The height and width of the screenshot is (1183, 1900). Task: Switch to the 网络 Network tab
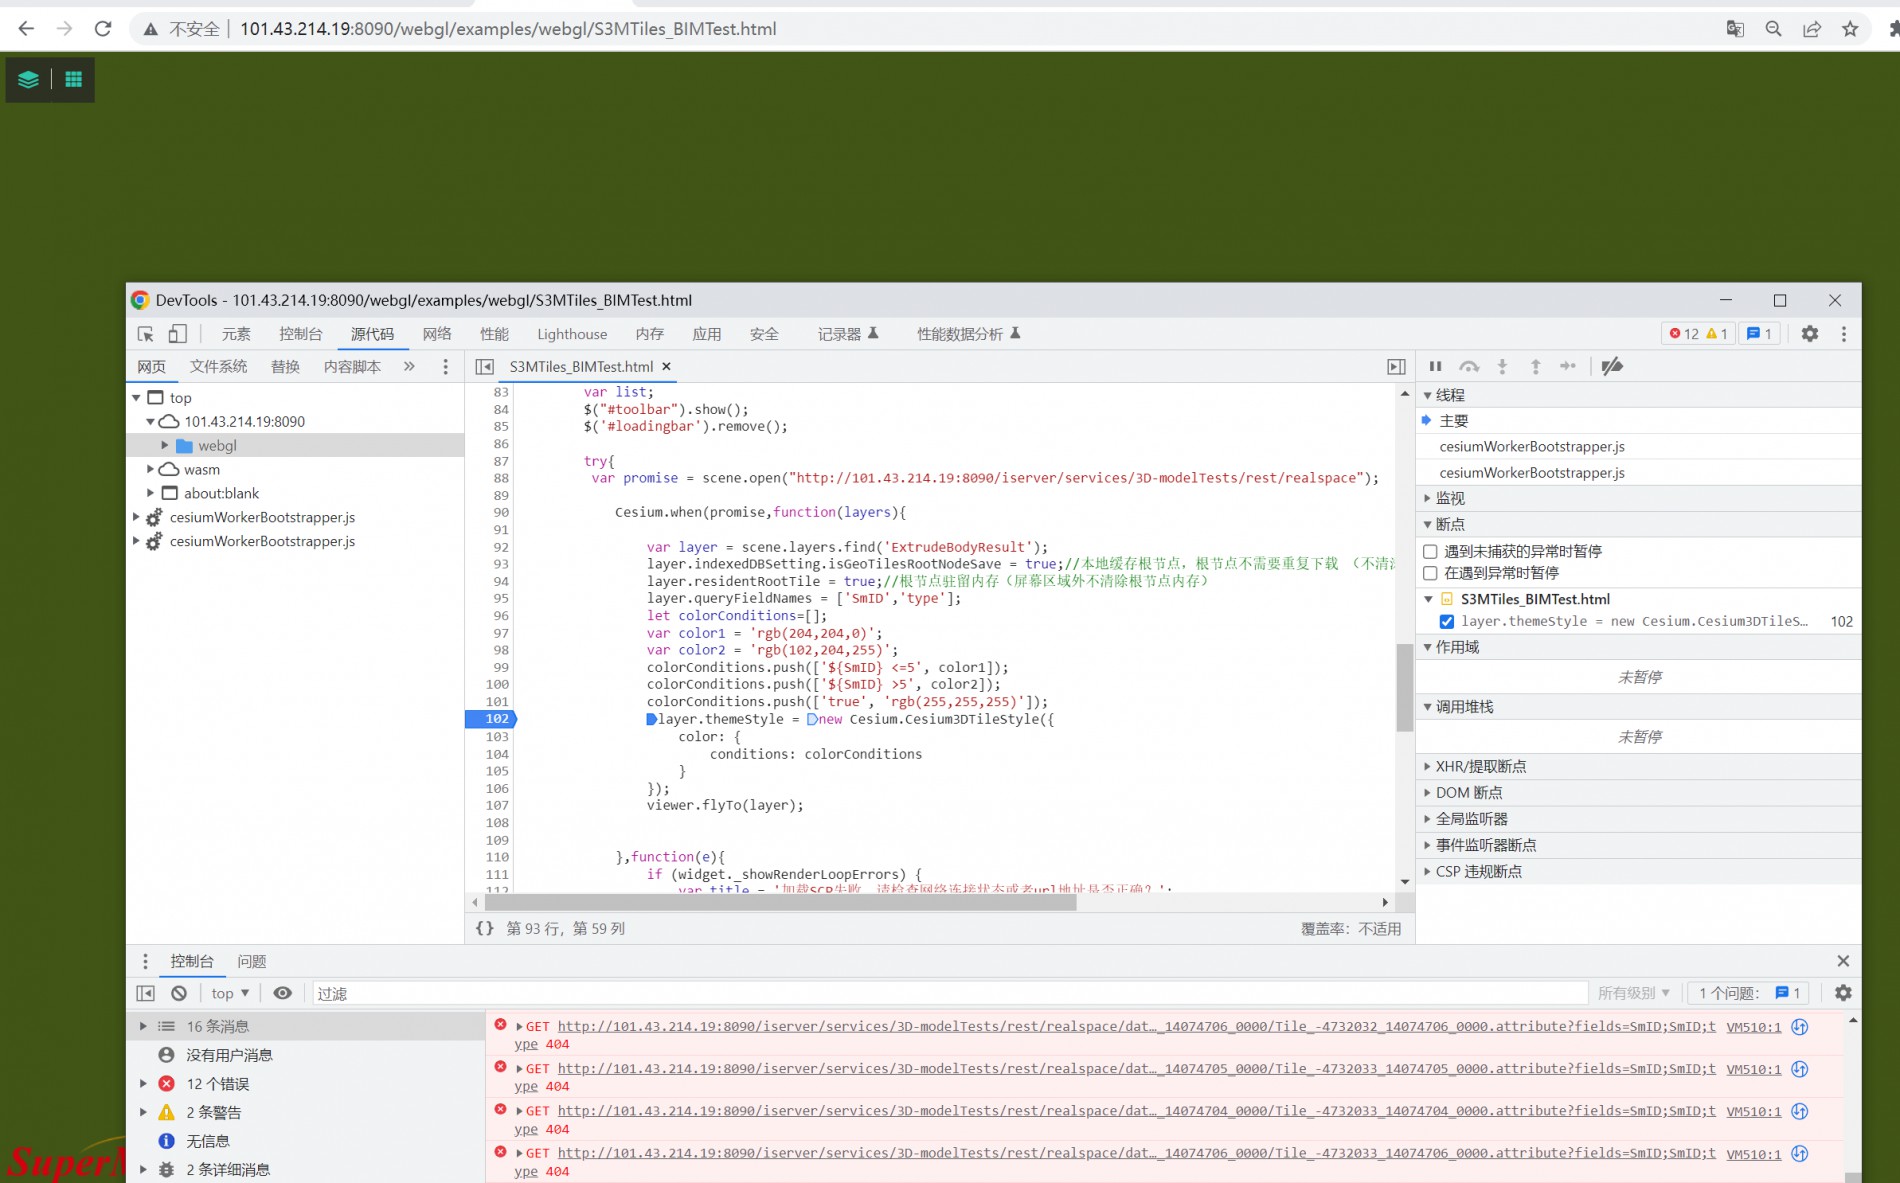point(437,334)
